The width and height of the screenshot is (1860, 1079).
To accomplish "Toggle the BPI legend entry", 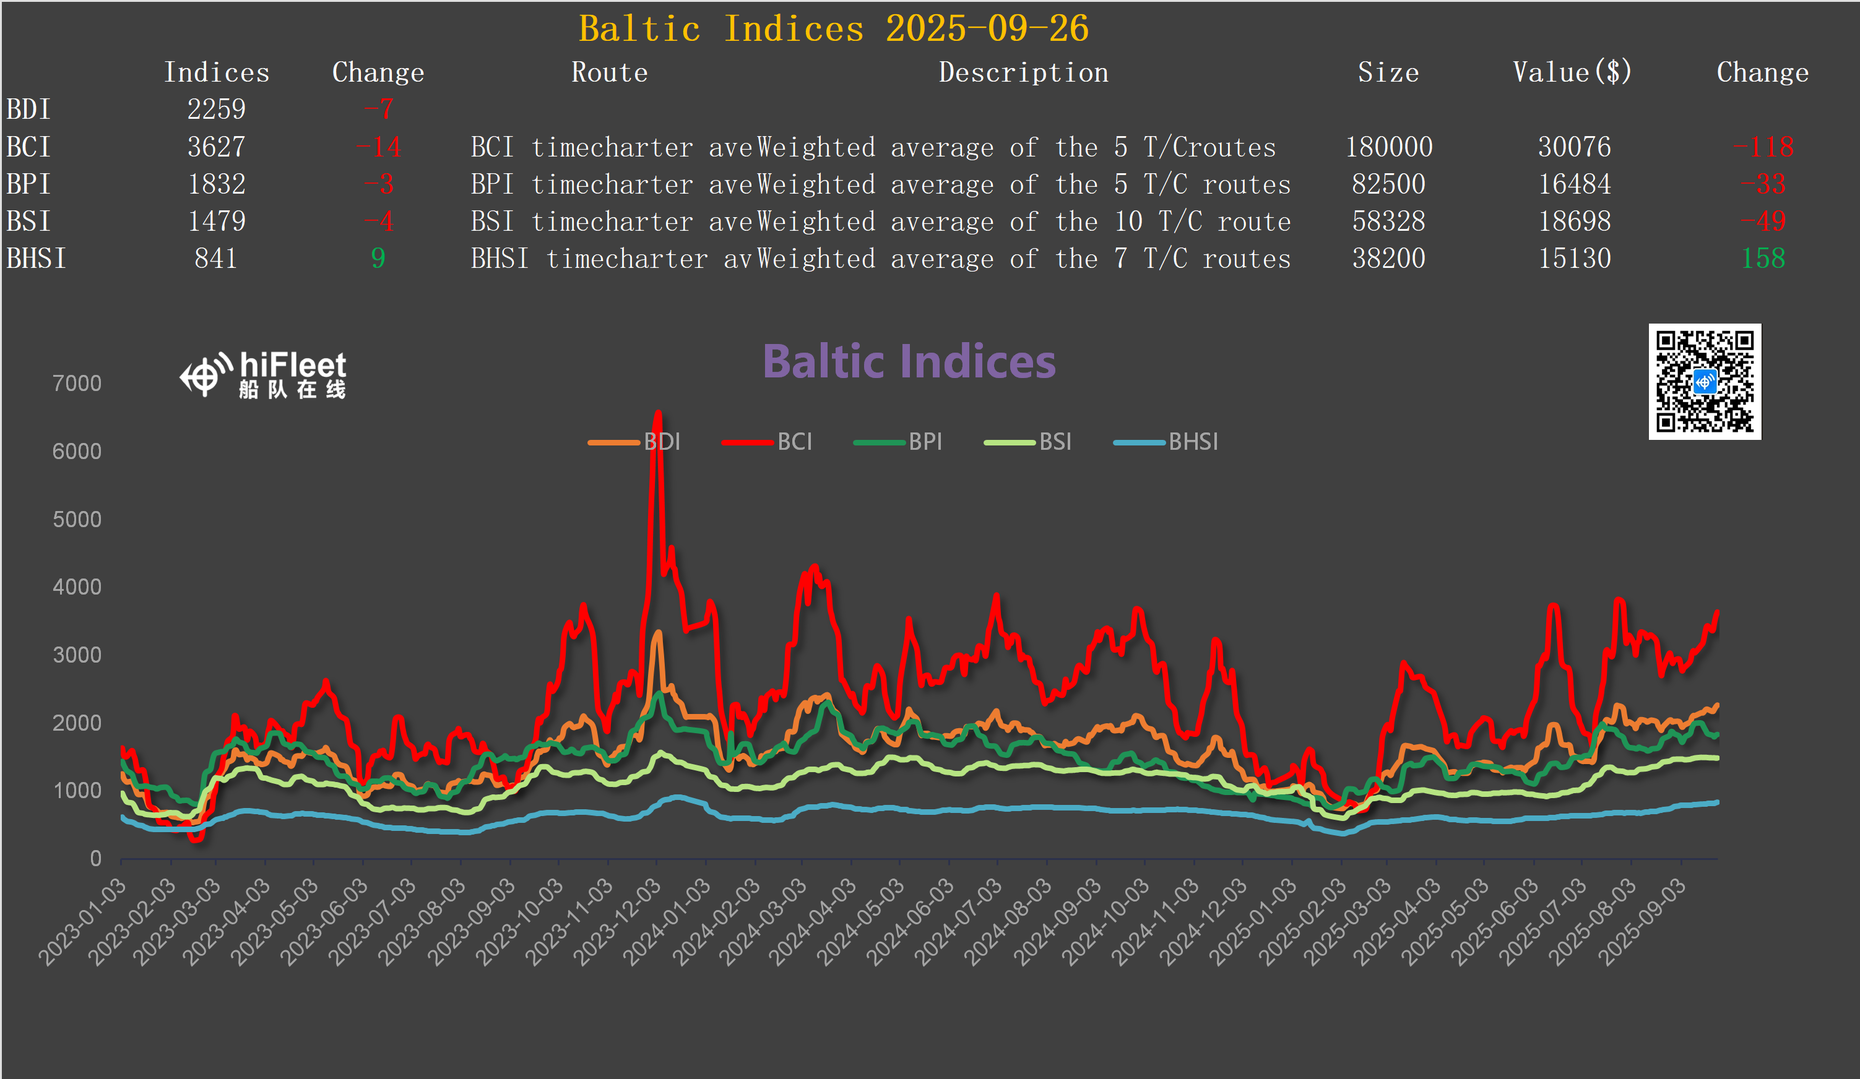I will 899,442.
